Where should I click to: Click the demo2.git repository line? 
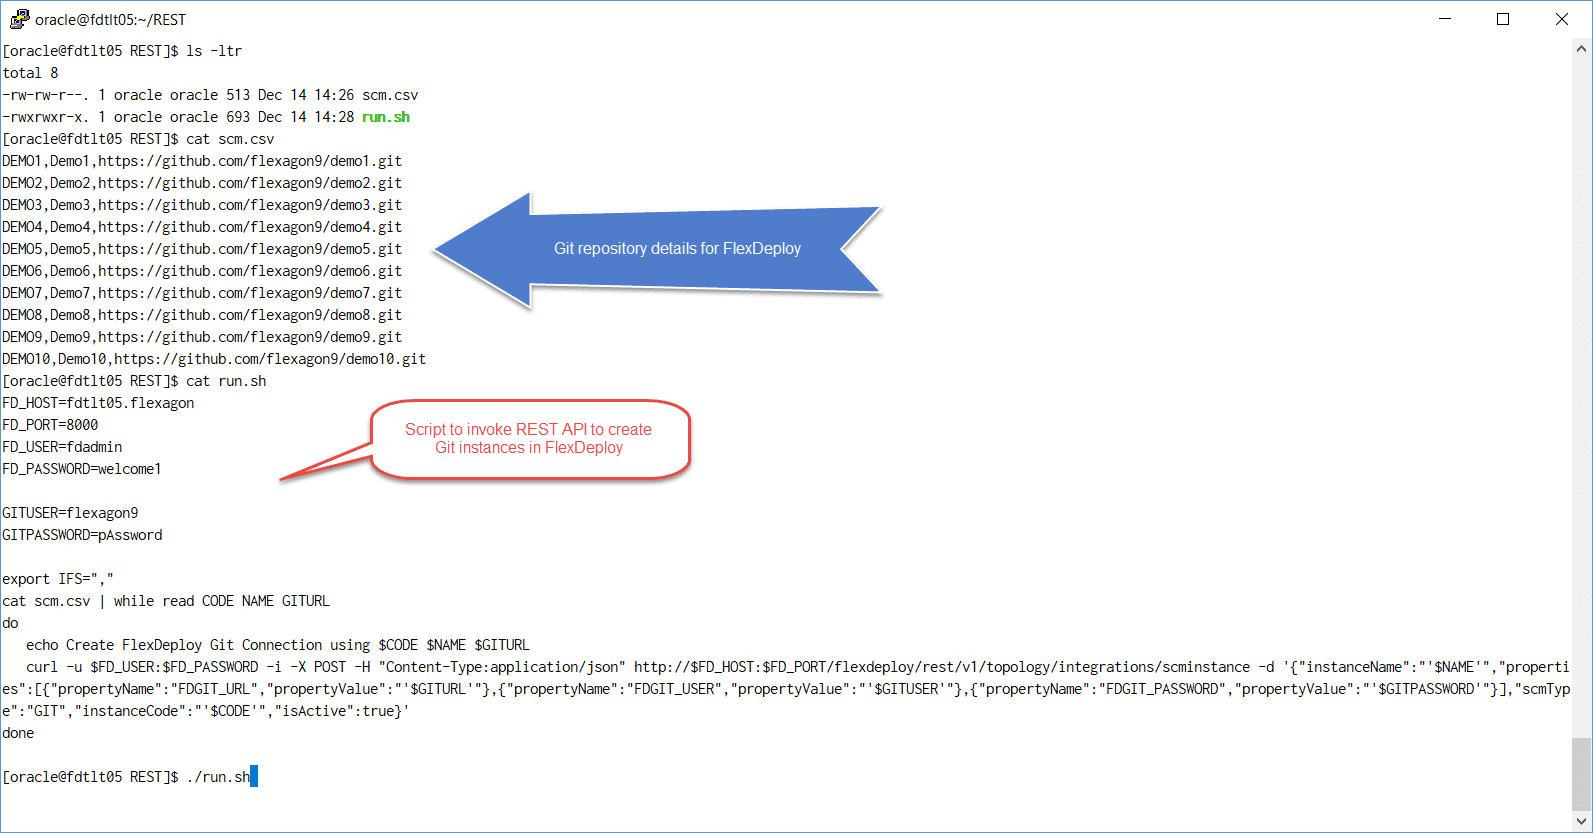tap(202, 183)
